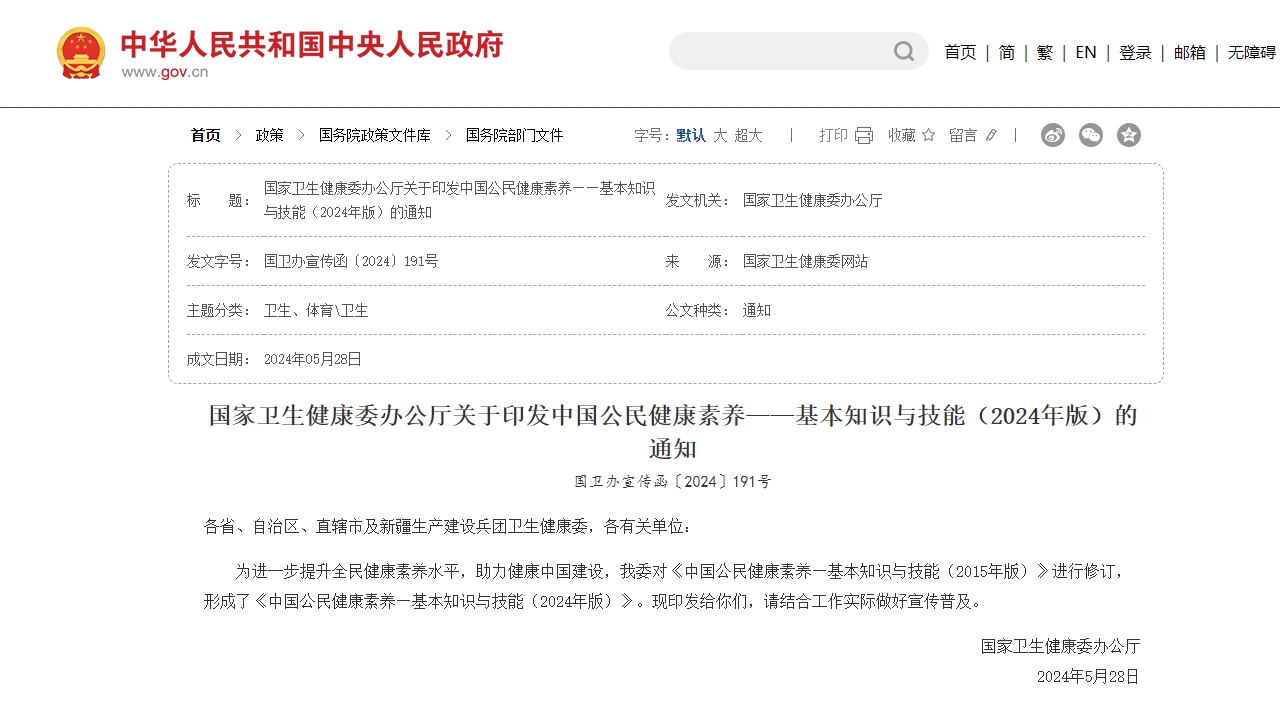1280x702 pixels.
Task: Click the search magnifier icon
Action: (904, 51)
